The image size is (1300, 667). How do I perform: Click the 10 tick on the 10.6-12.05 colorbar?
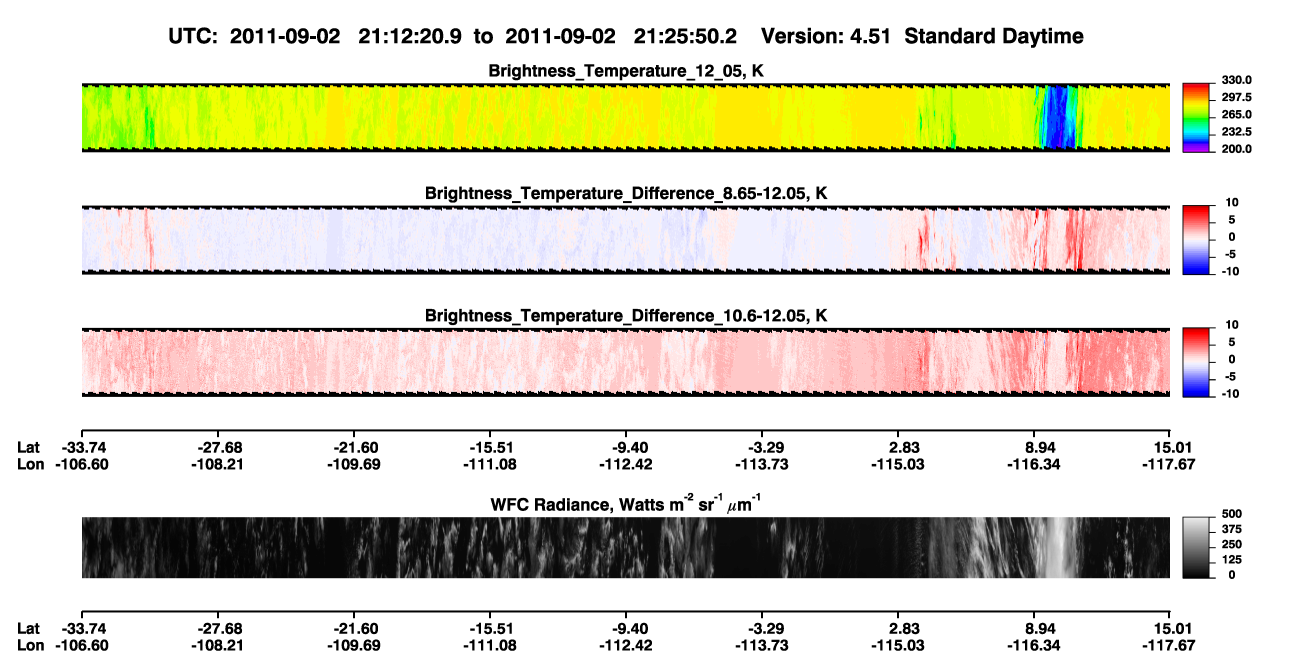(1232, 324)
